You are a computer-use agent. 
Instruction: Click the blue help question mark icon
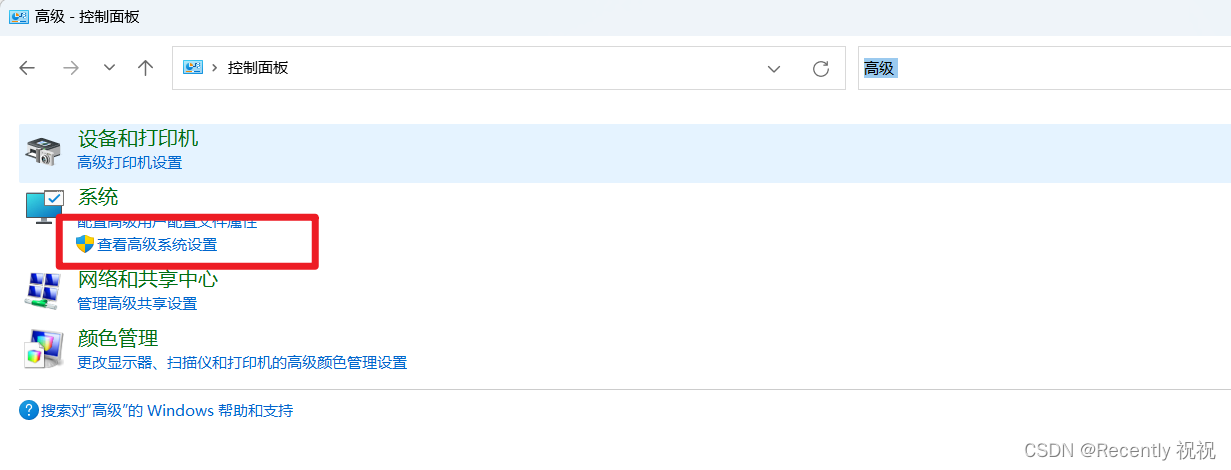[29, 410]
